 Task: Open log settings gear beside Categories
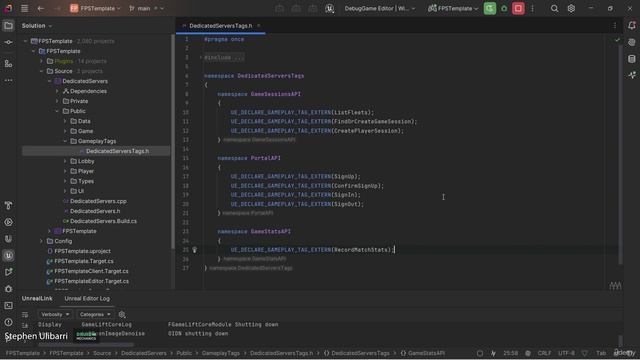[122, 315]
